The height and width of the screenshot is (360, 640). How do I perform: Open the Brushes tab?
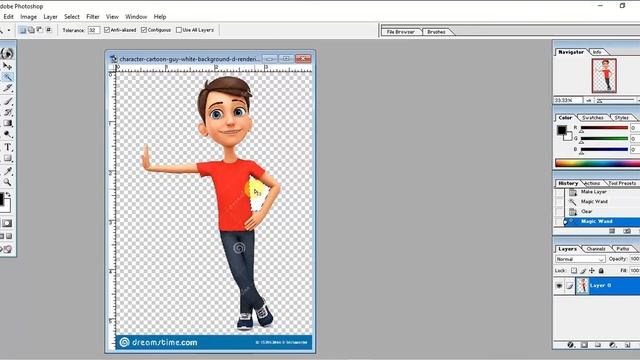click(436, 32)
